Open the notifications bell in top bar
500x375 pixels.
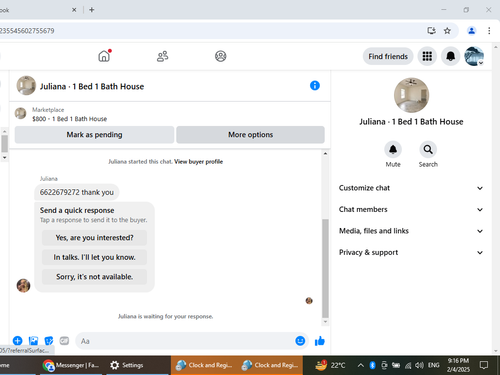click(x=450, y=56)
